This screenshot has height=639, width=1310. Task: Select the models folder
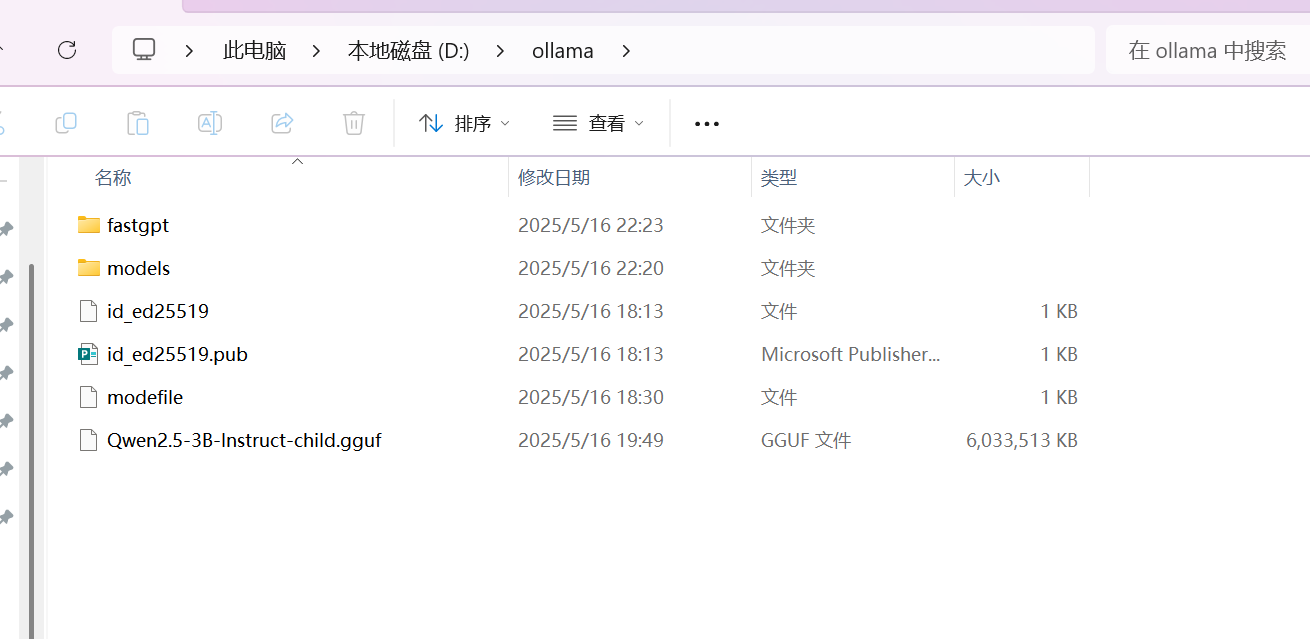point(138,268)
